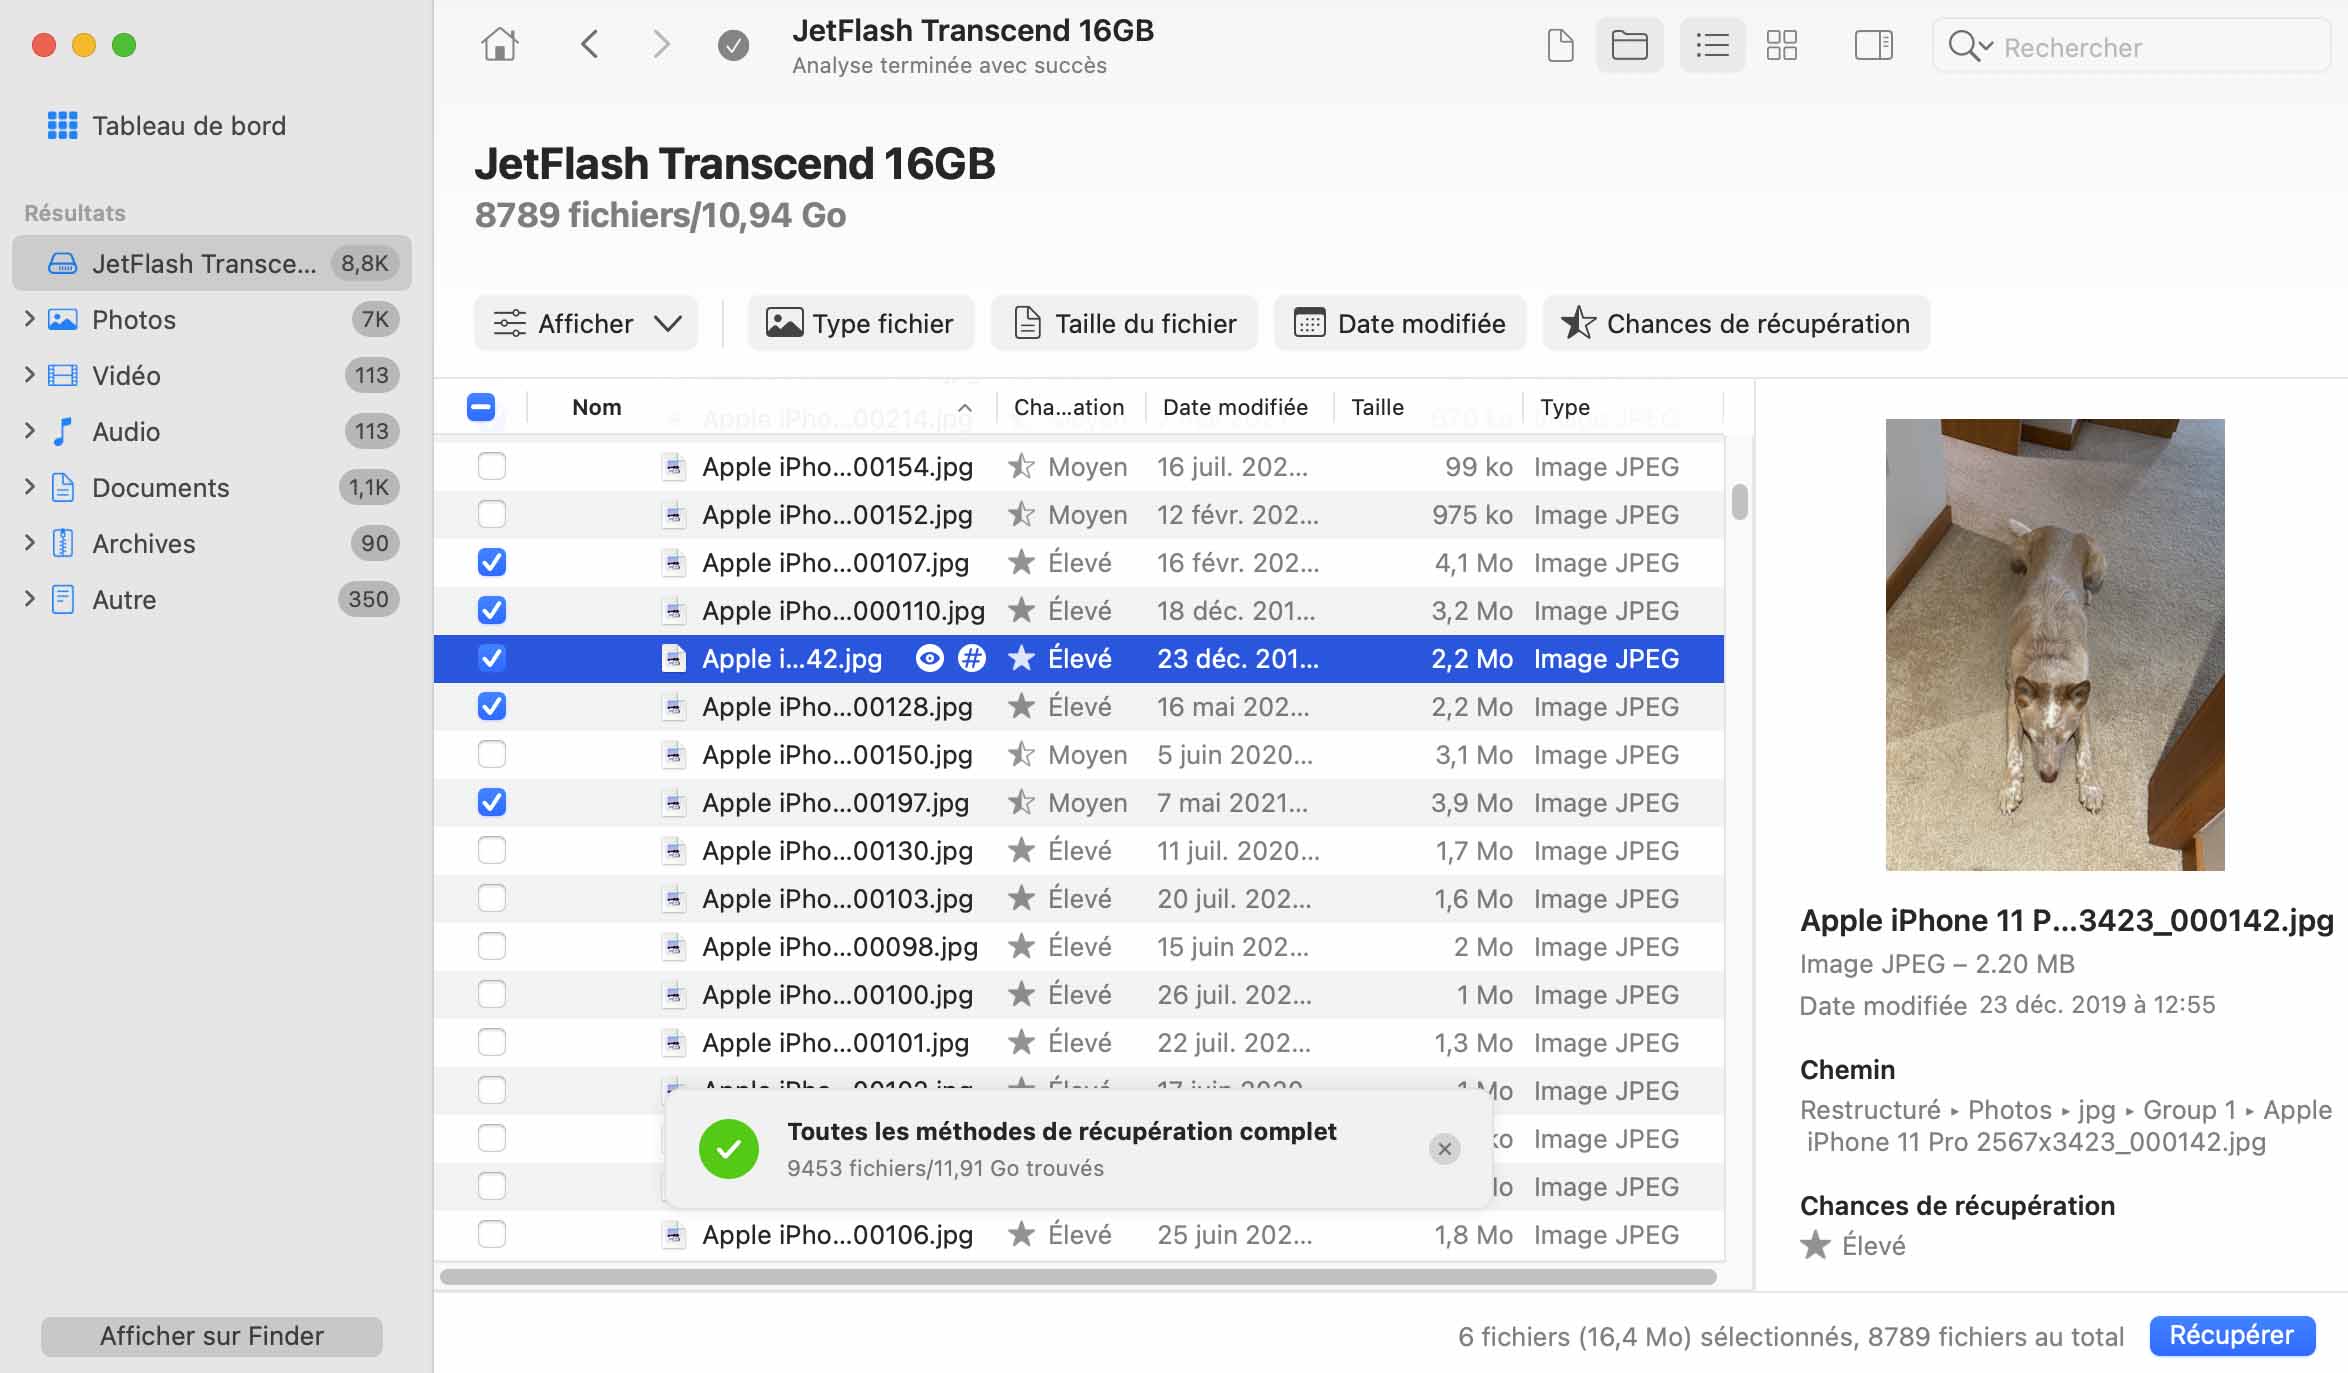Click the star icon in 00107.jpg row
The width and height of the screenshot is (2348, 1373).
coord(1021,562)
